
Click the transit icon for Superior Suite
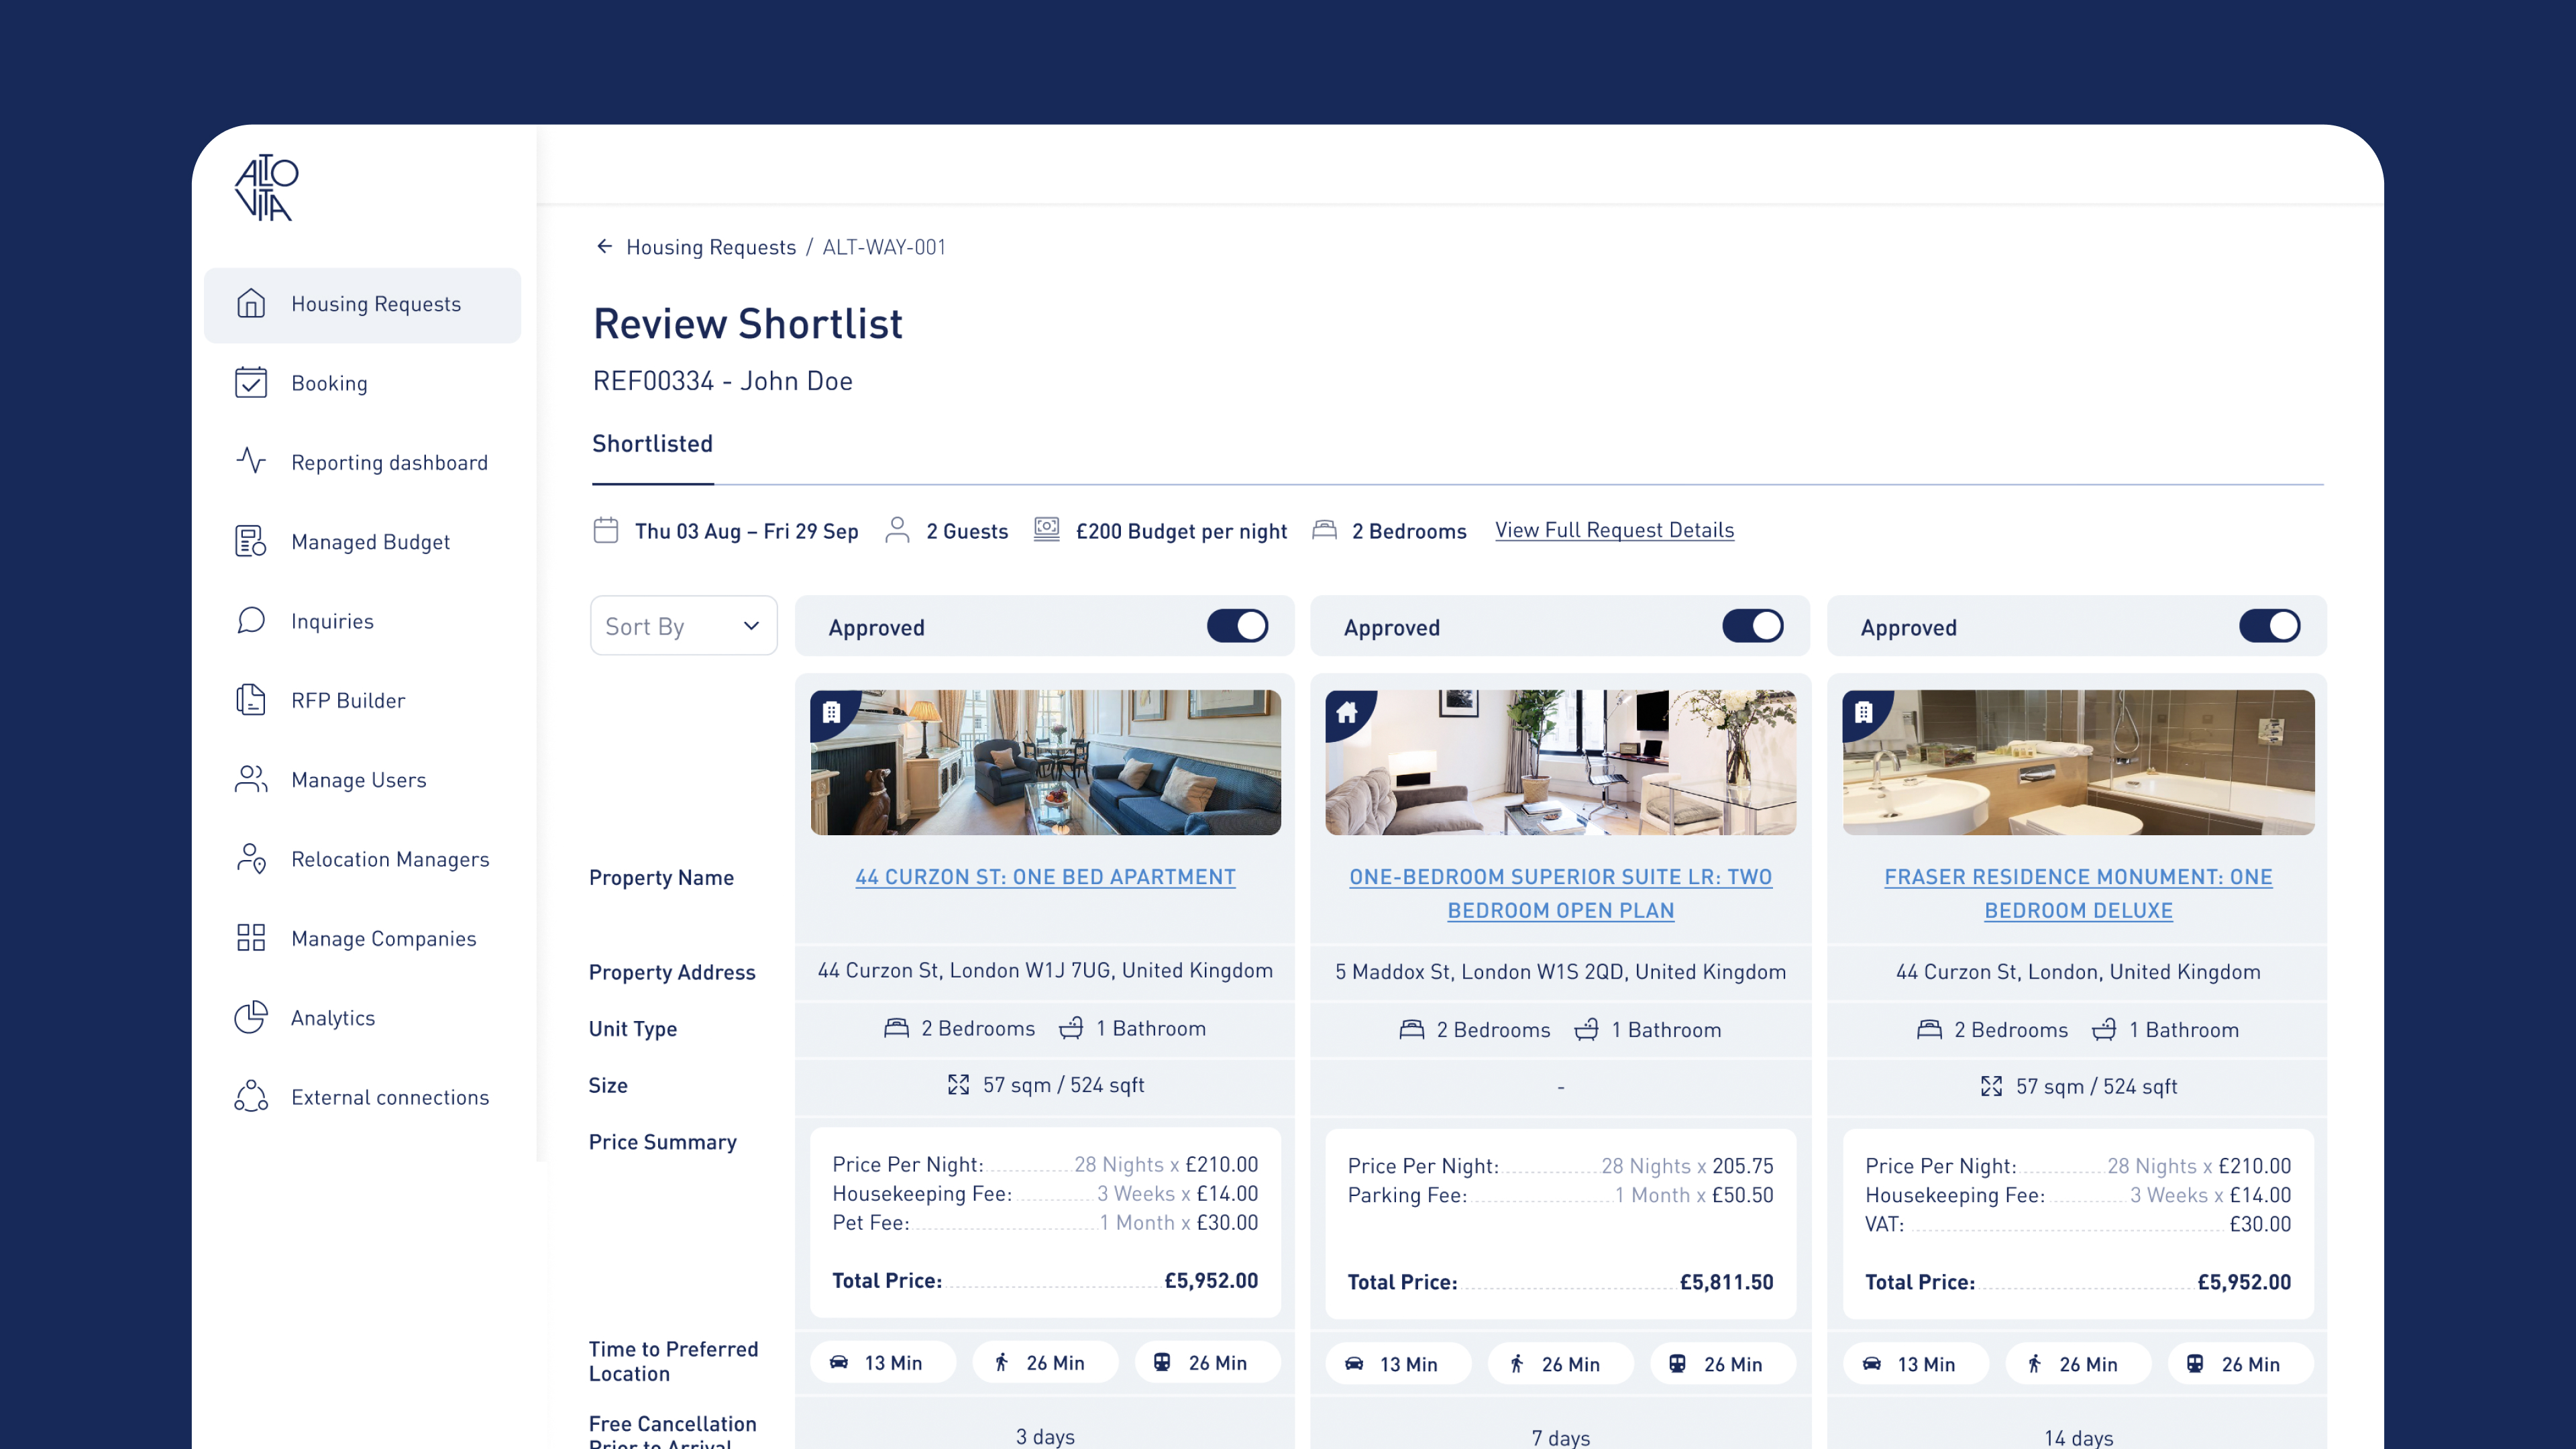(x=1677, y=1363)
